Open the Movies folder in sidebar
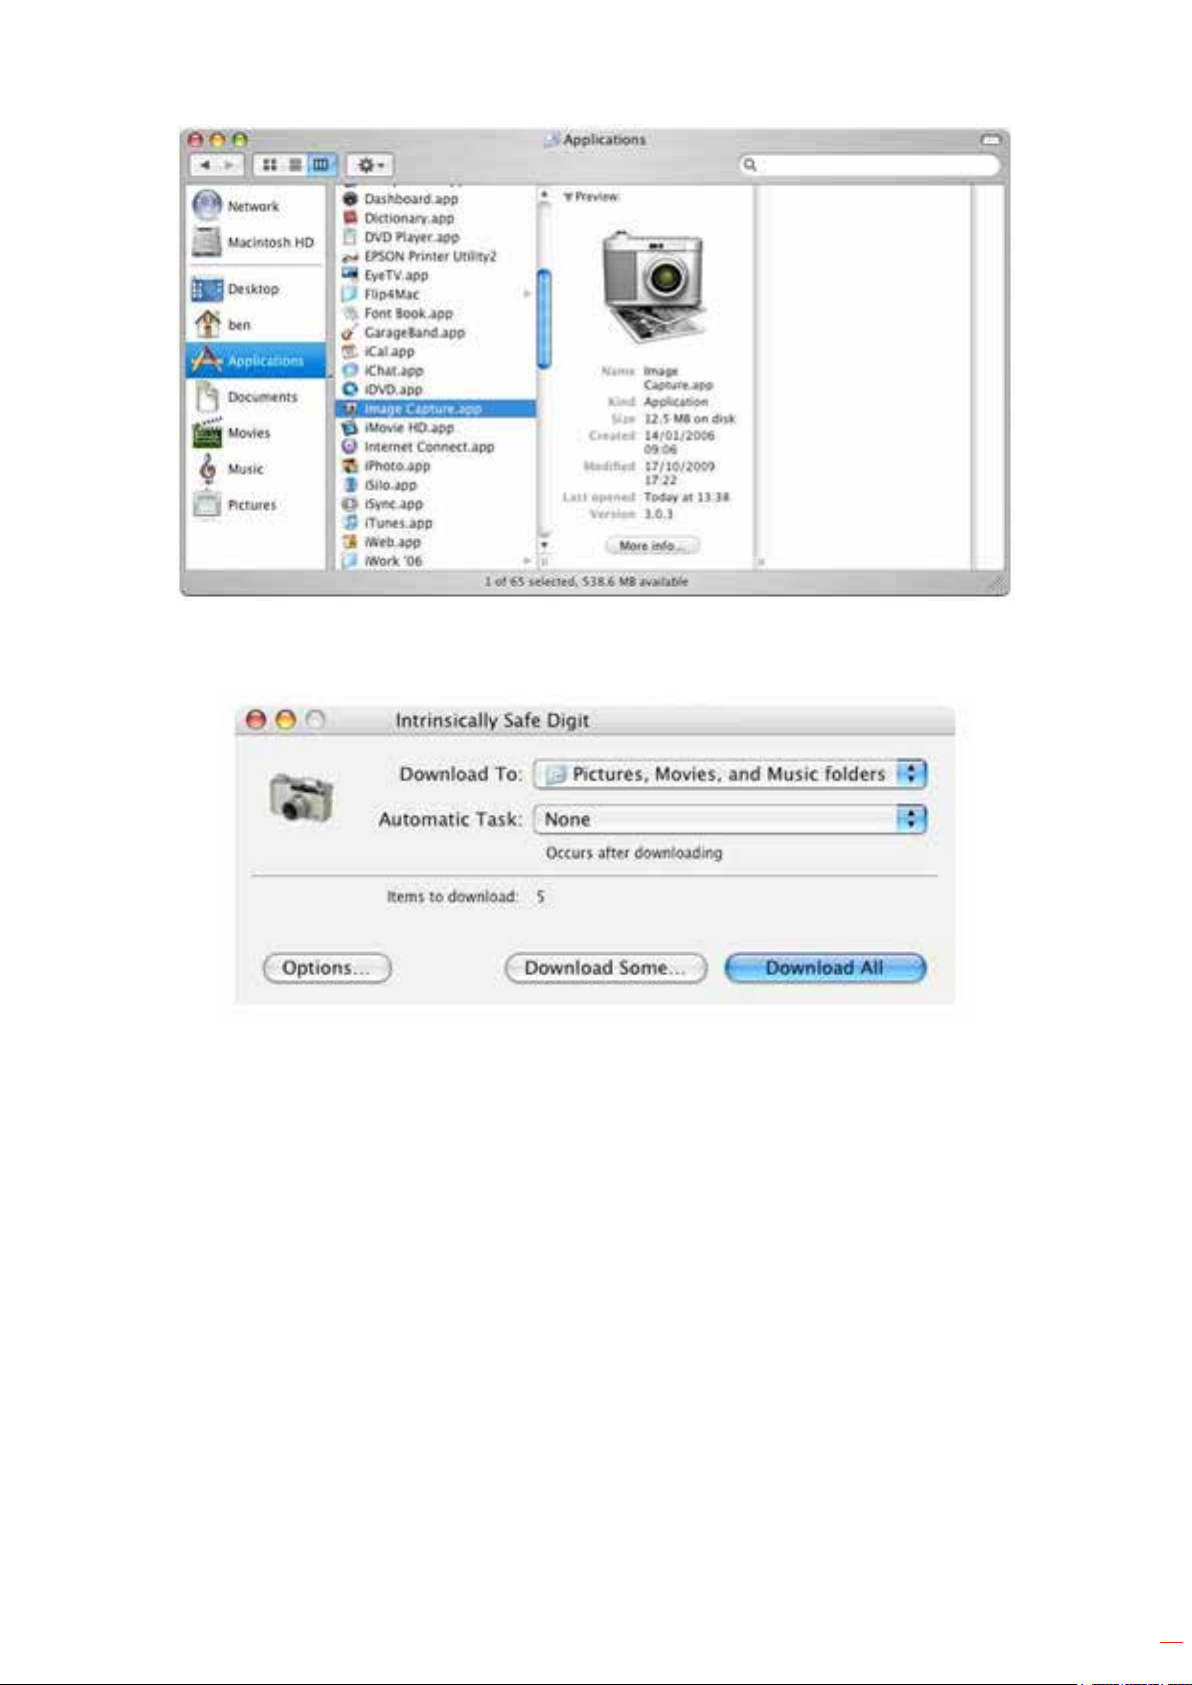The image size is (1192, 1685). click(207, 433)
